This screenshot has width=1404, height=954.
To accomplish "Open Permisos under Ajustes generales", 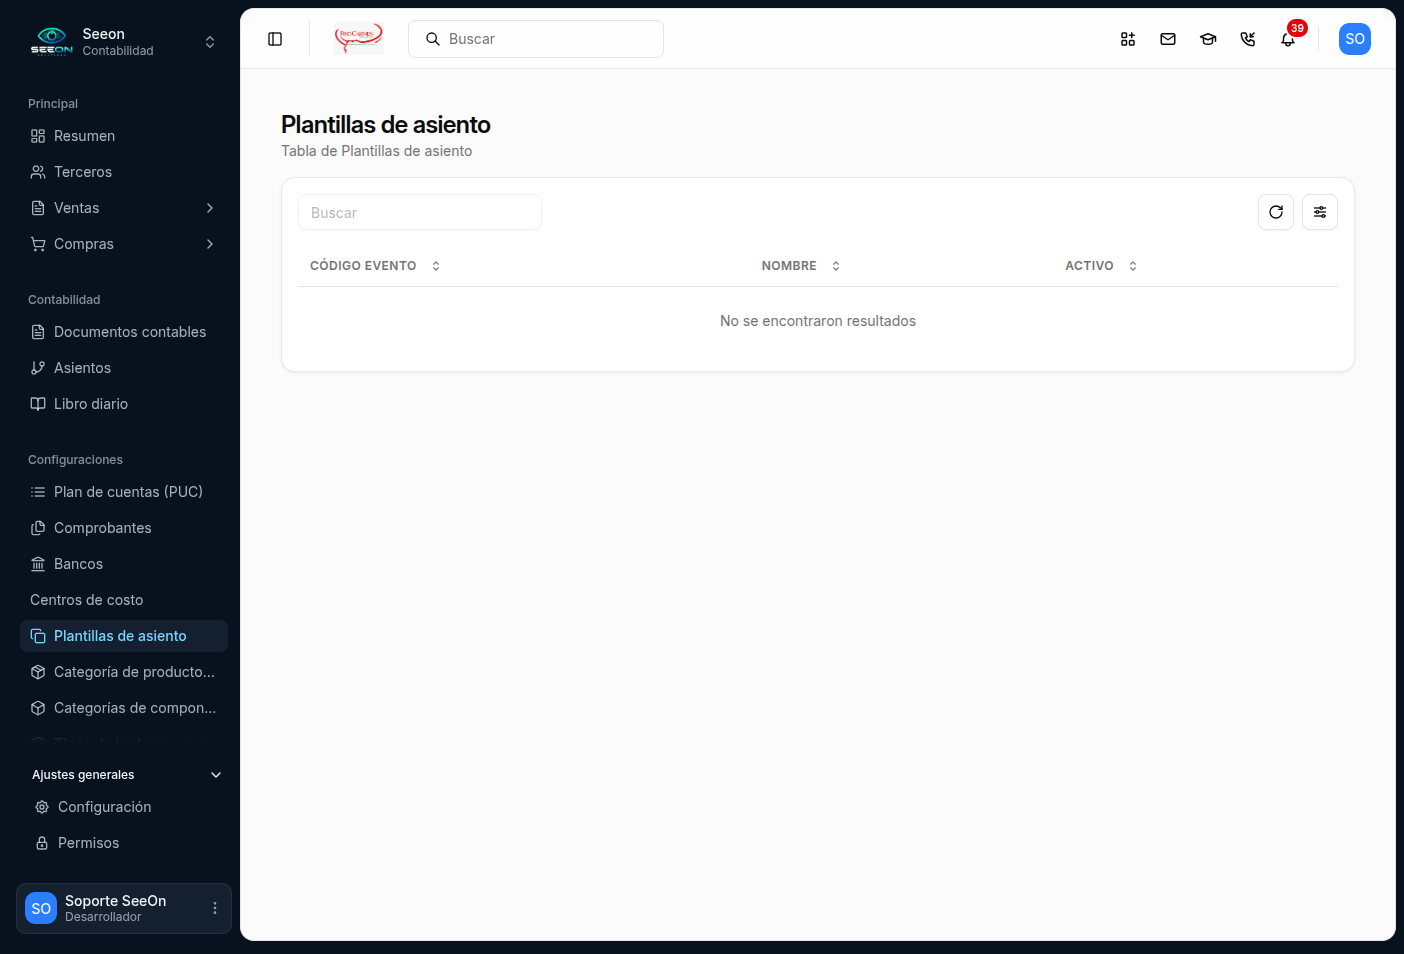I will tap(124, 843).
